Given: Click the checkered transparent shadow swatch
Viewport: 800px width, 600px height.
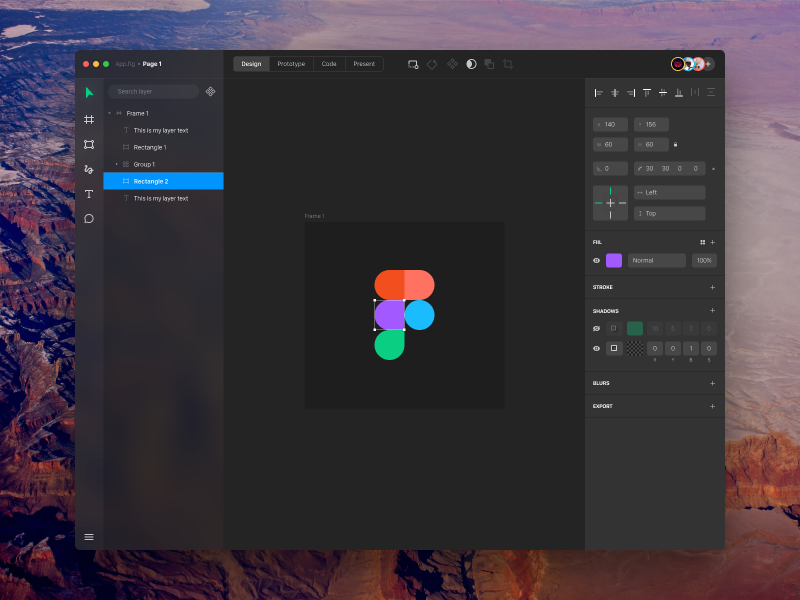Looking at the screenshot, I should (635, 348).
